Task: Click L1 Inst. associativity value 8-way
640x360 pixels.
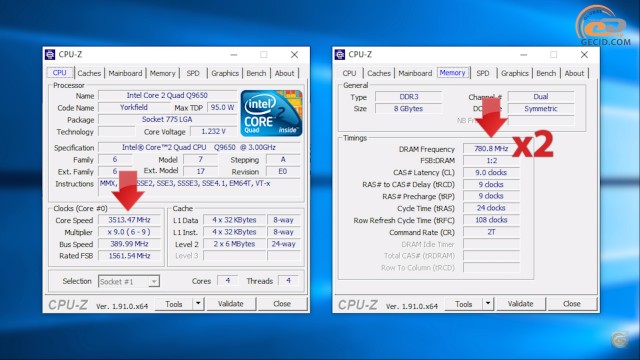Action: 284,232
